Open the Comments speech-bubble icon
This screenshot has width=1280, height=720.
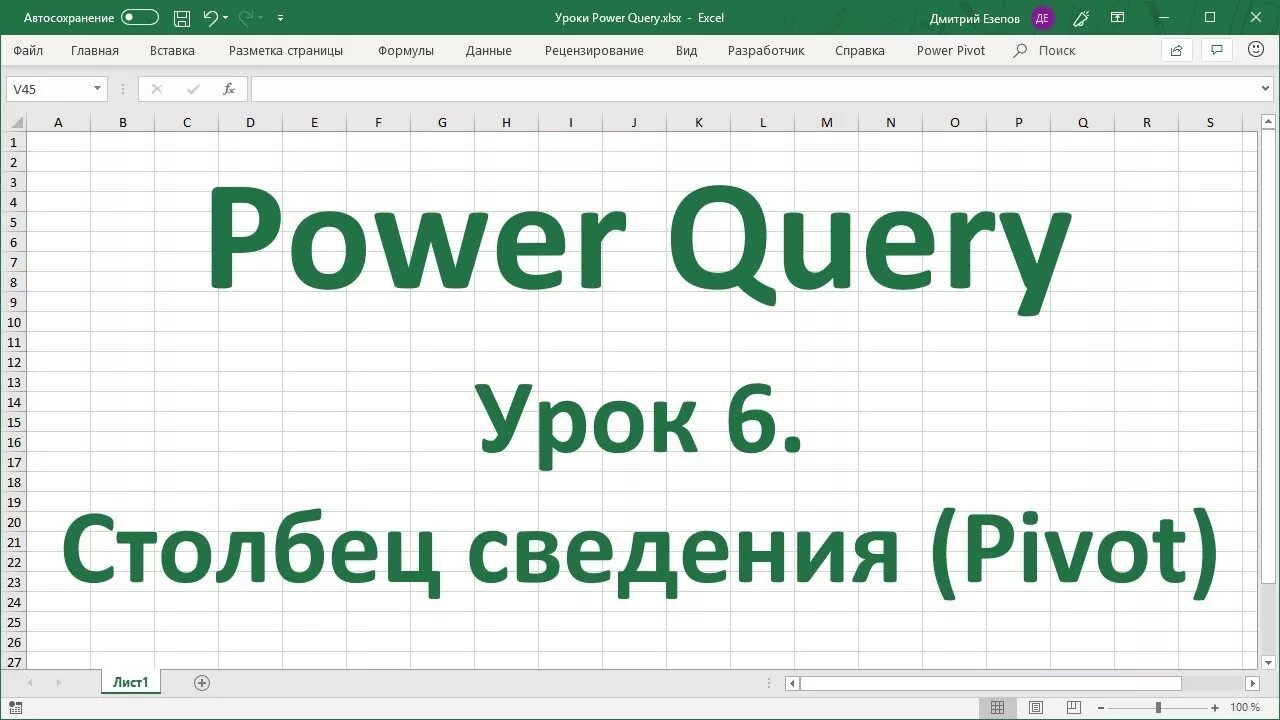point(1217,50)
